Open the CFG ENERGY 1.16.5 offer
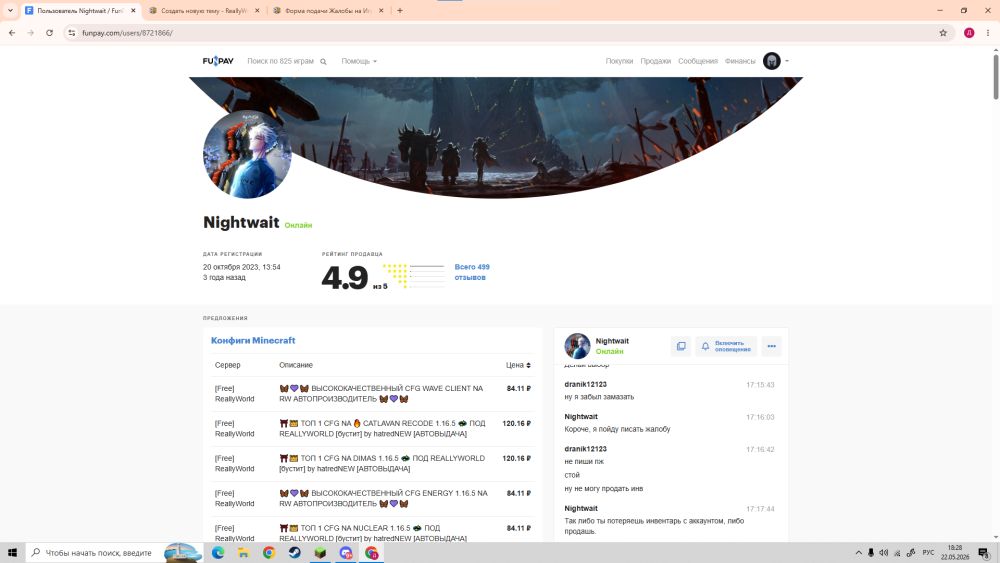This screenshot has height=563, width=1000. pos(372,499)
